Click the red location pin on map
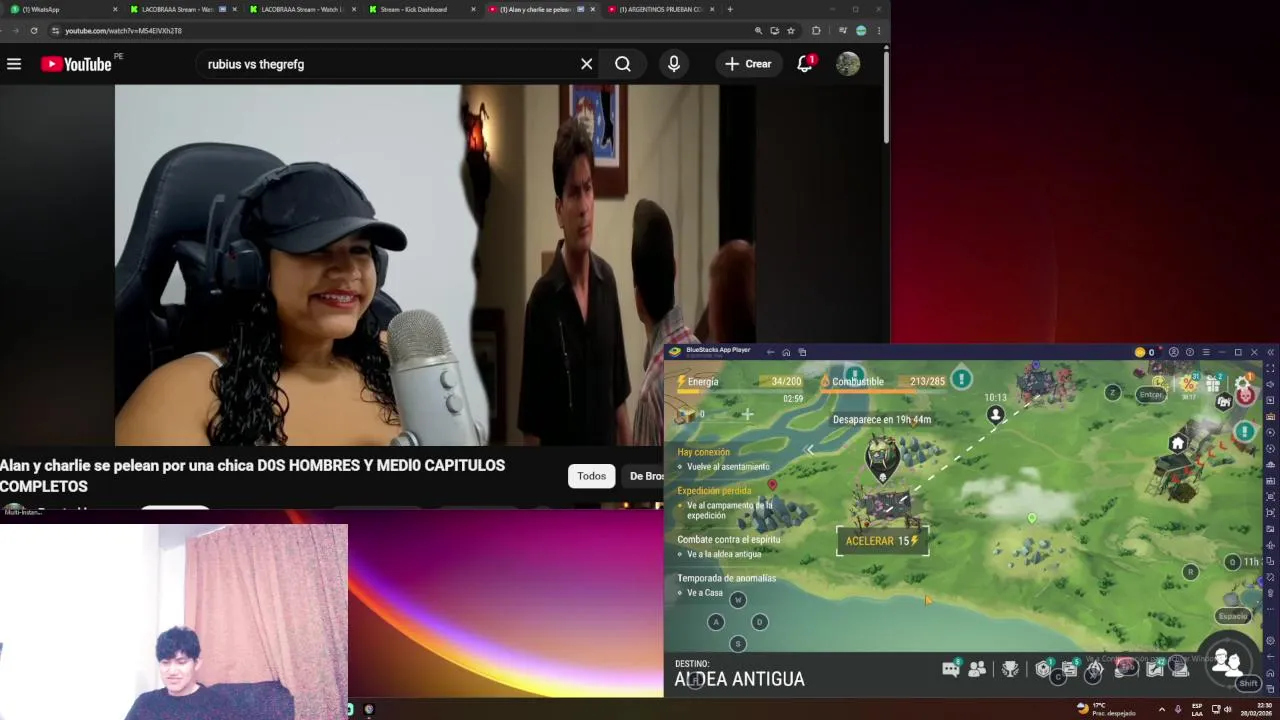Viewport: 1280px width, 720px height. (772, 485)
